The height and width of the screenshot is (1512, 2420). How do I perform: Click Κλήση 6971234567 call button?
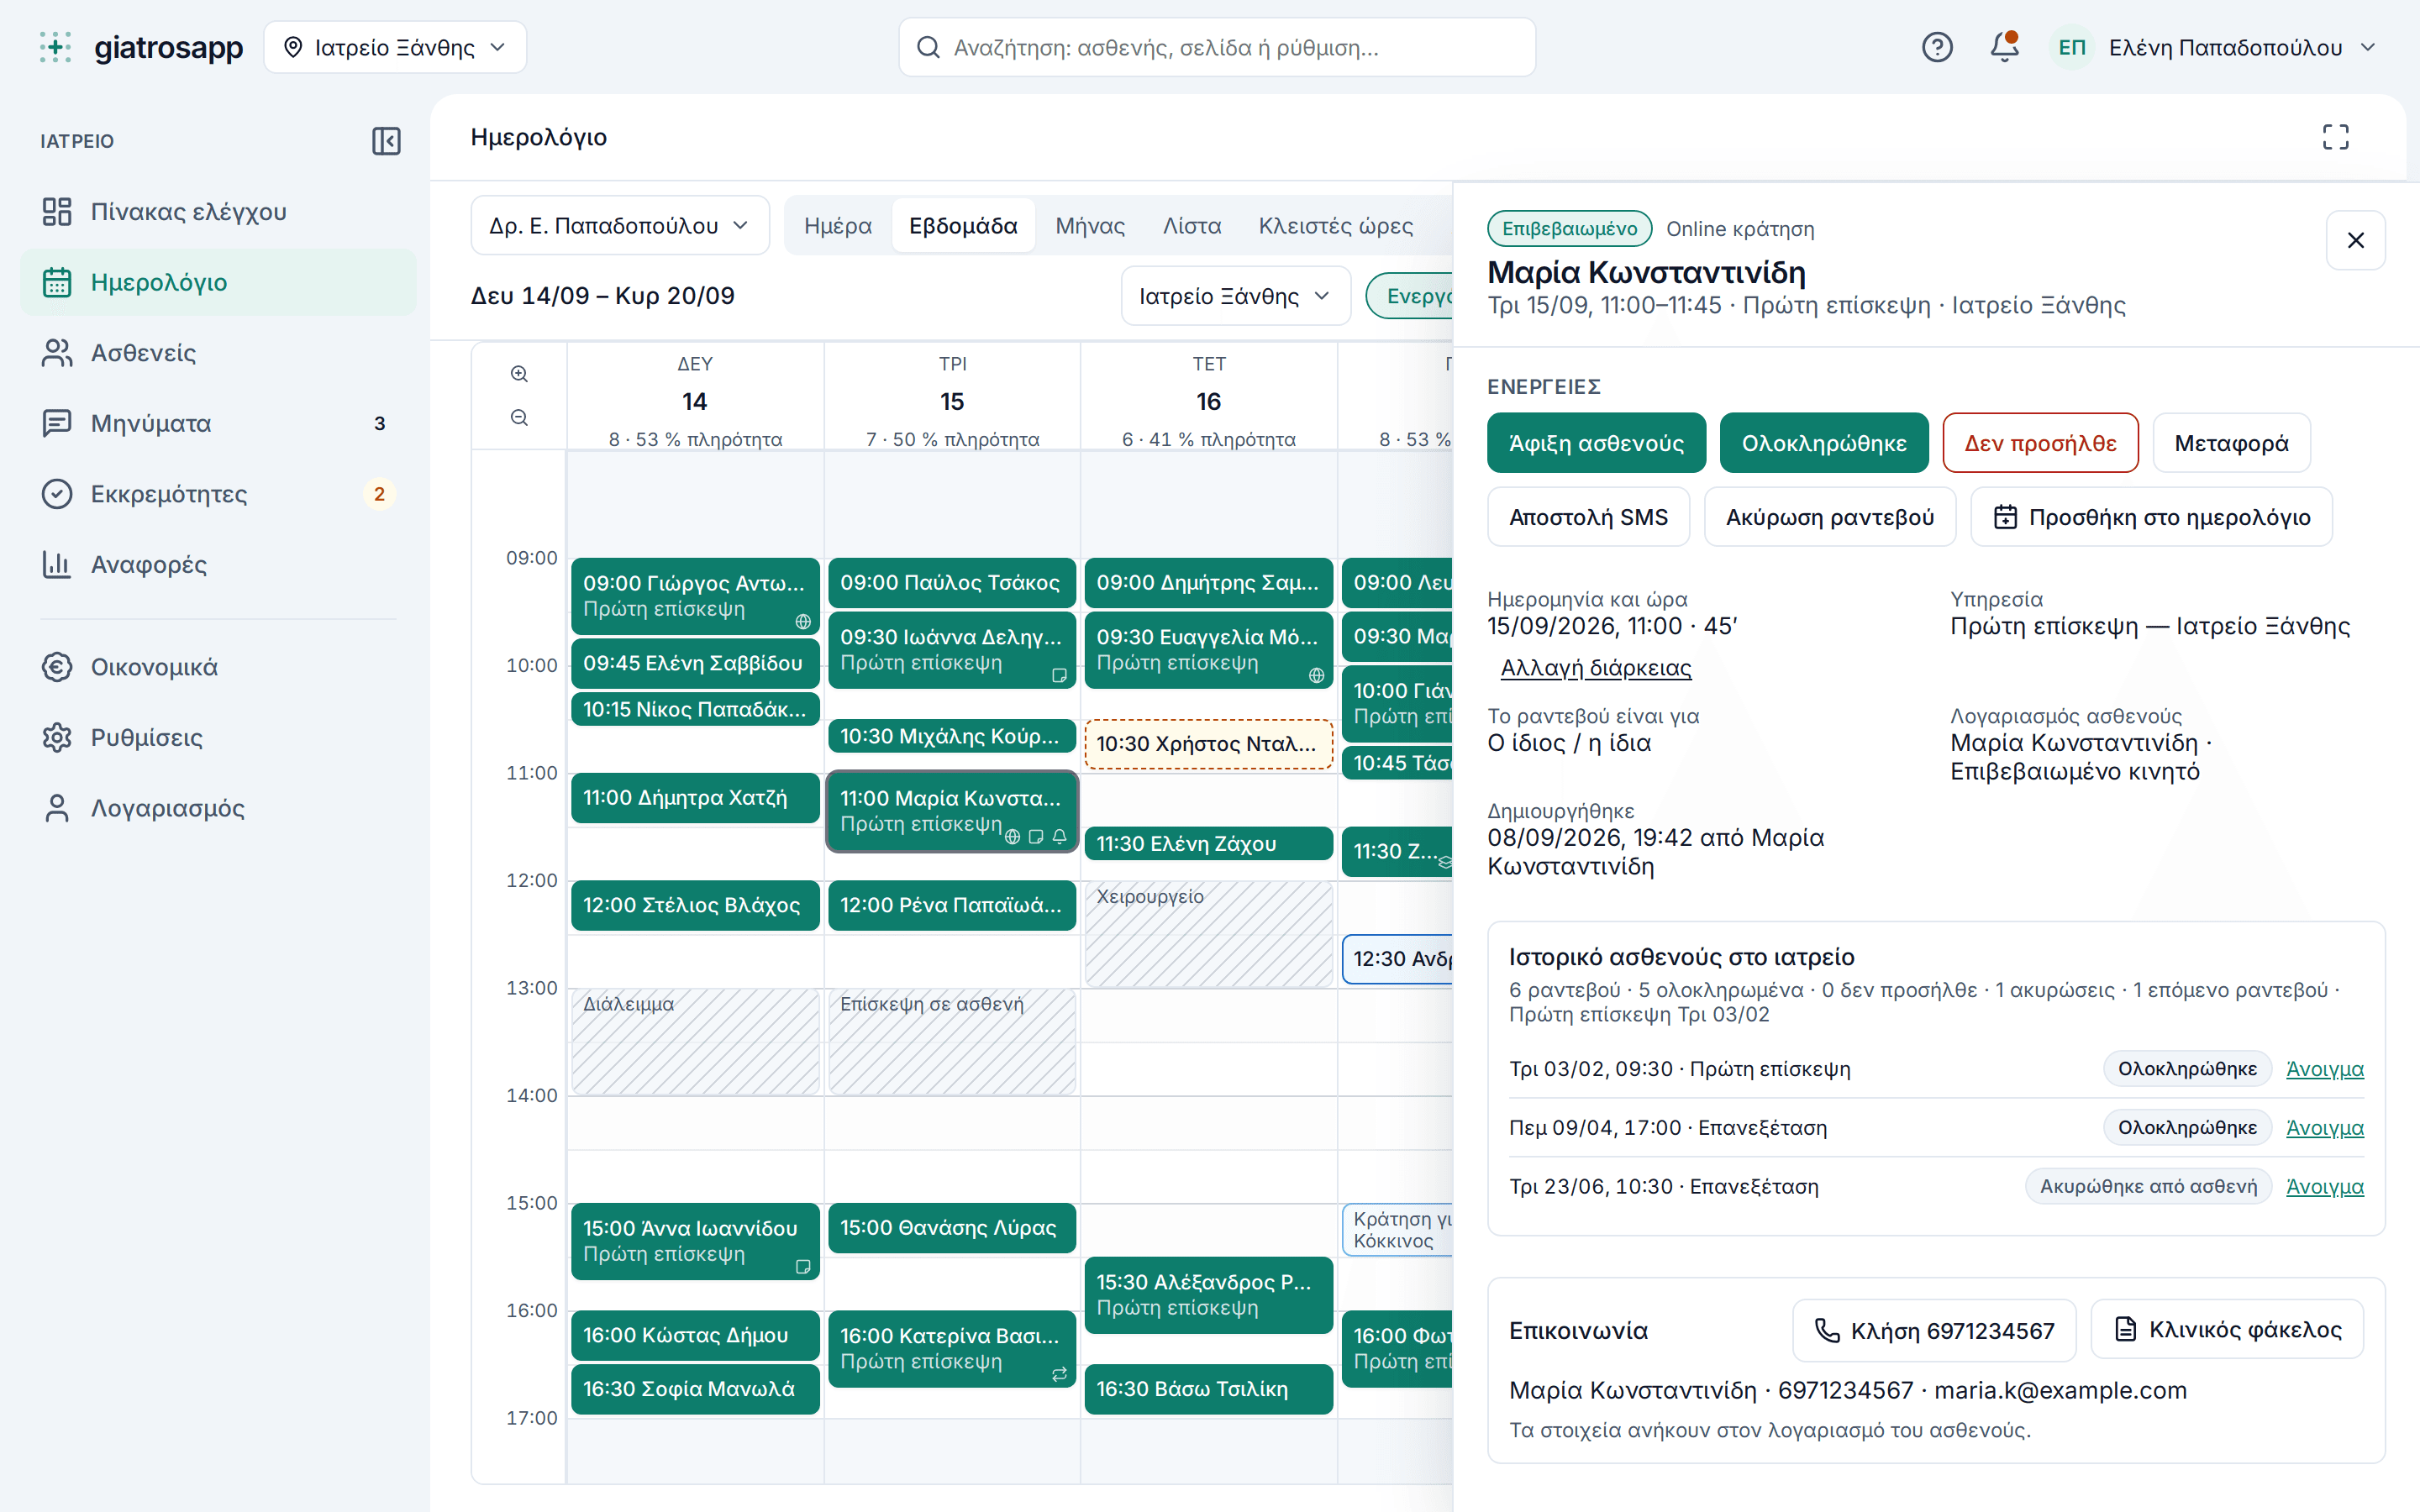pos(1934,1331)
